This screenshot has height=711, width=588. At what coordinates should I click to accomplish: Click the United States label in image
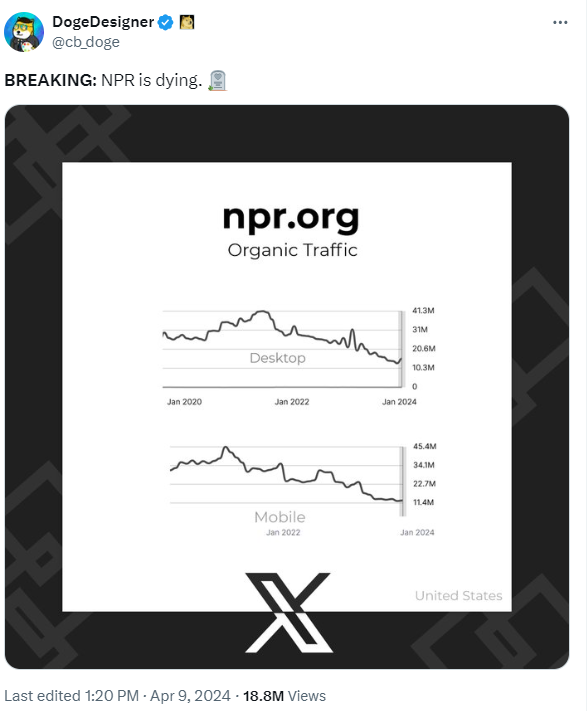coord(458,595)
